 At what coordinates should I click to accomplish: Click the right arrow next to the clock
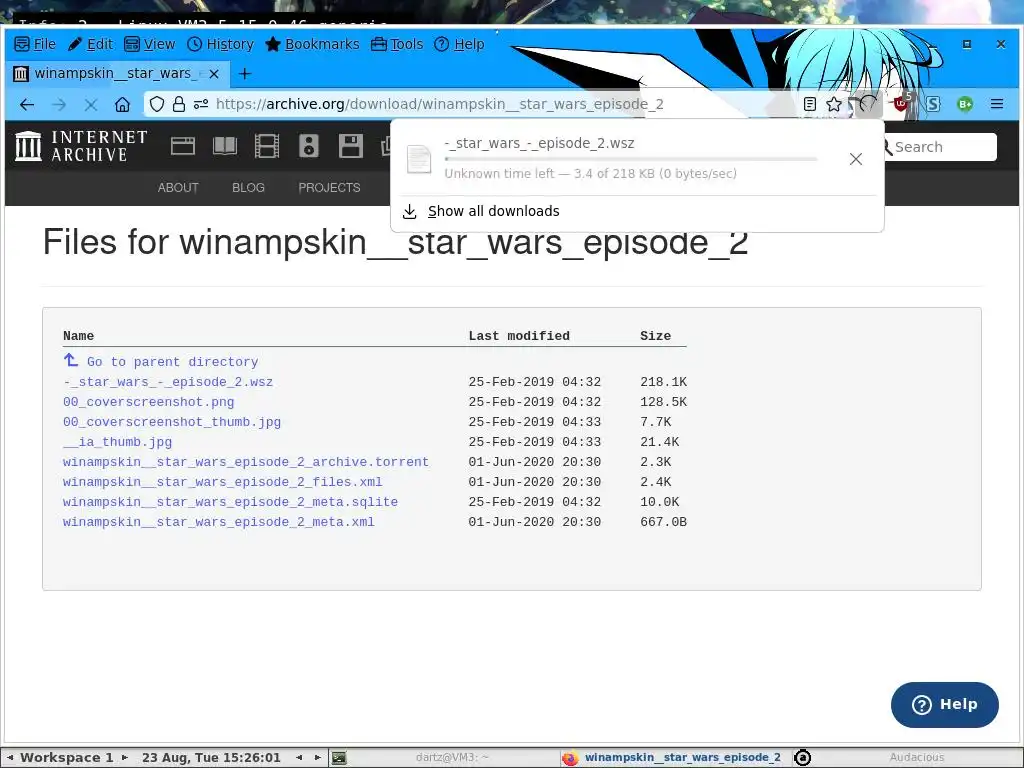318,758
